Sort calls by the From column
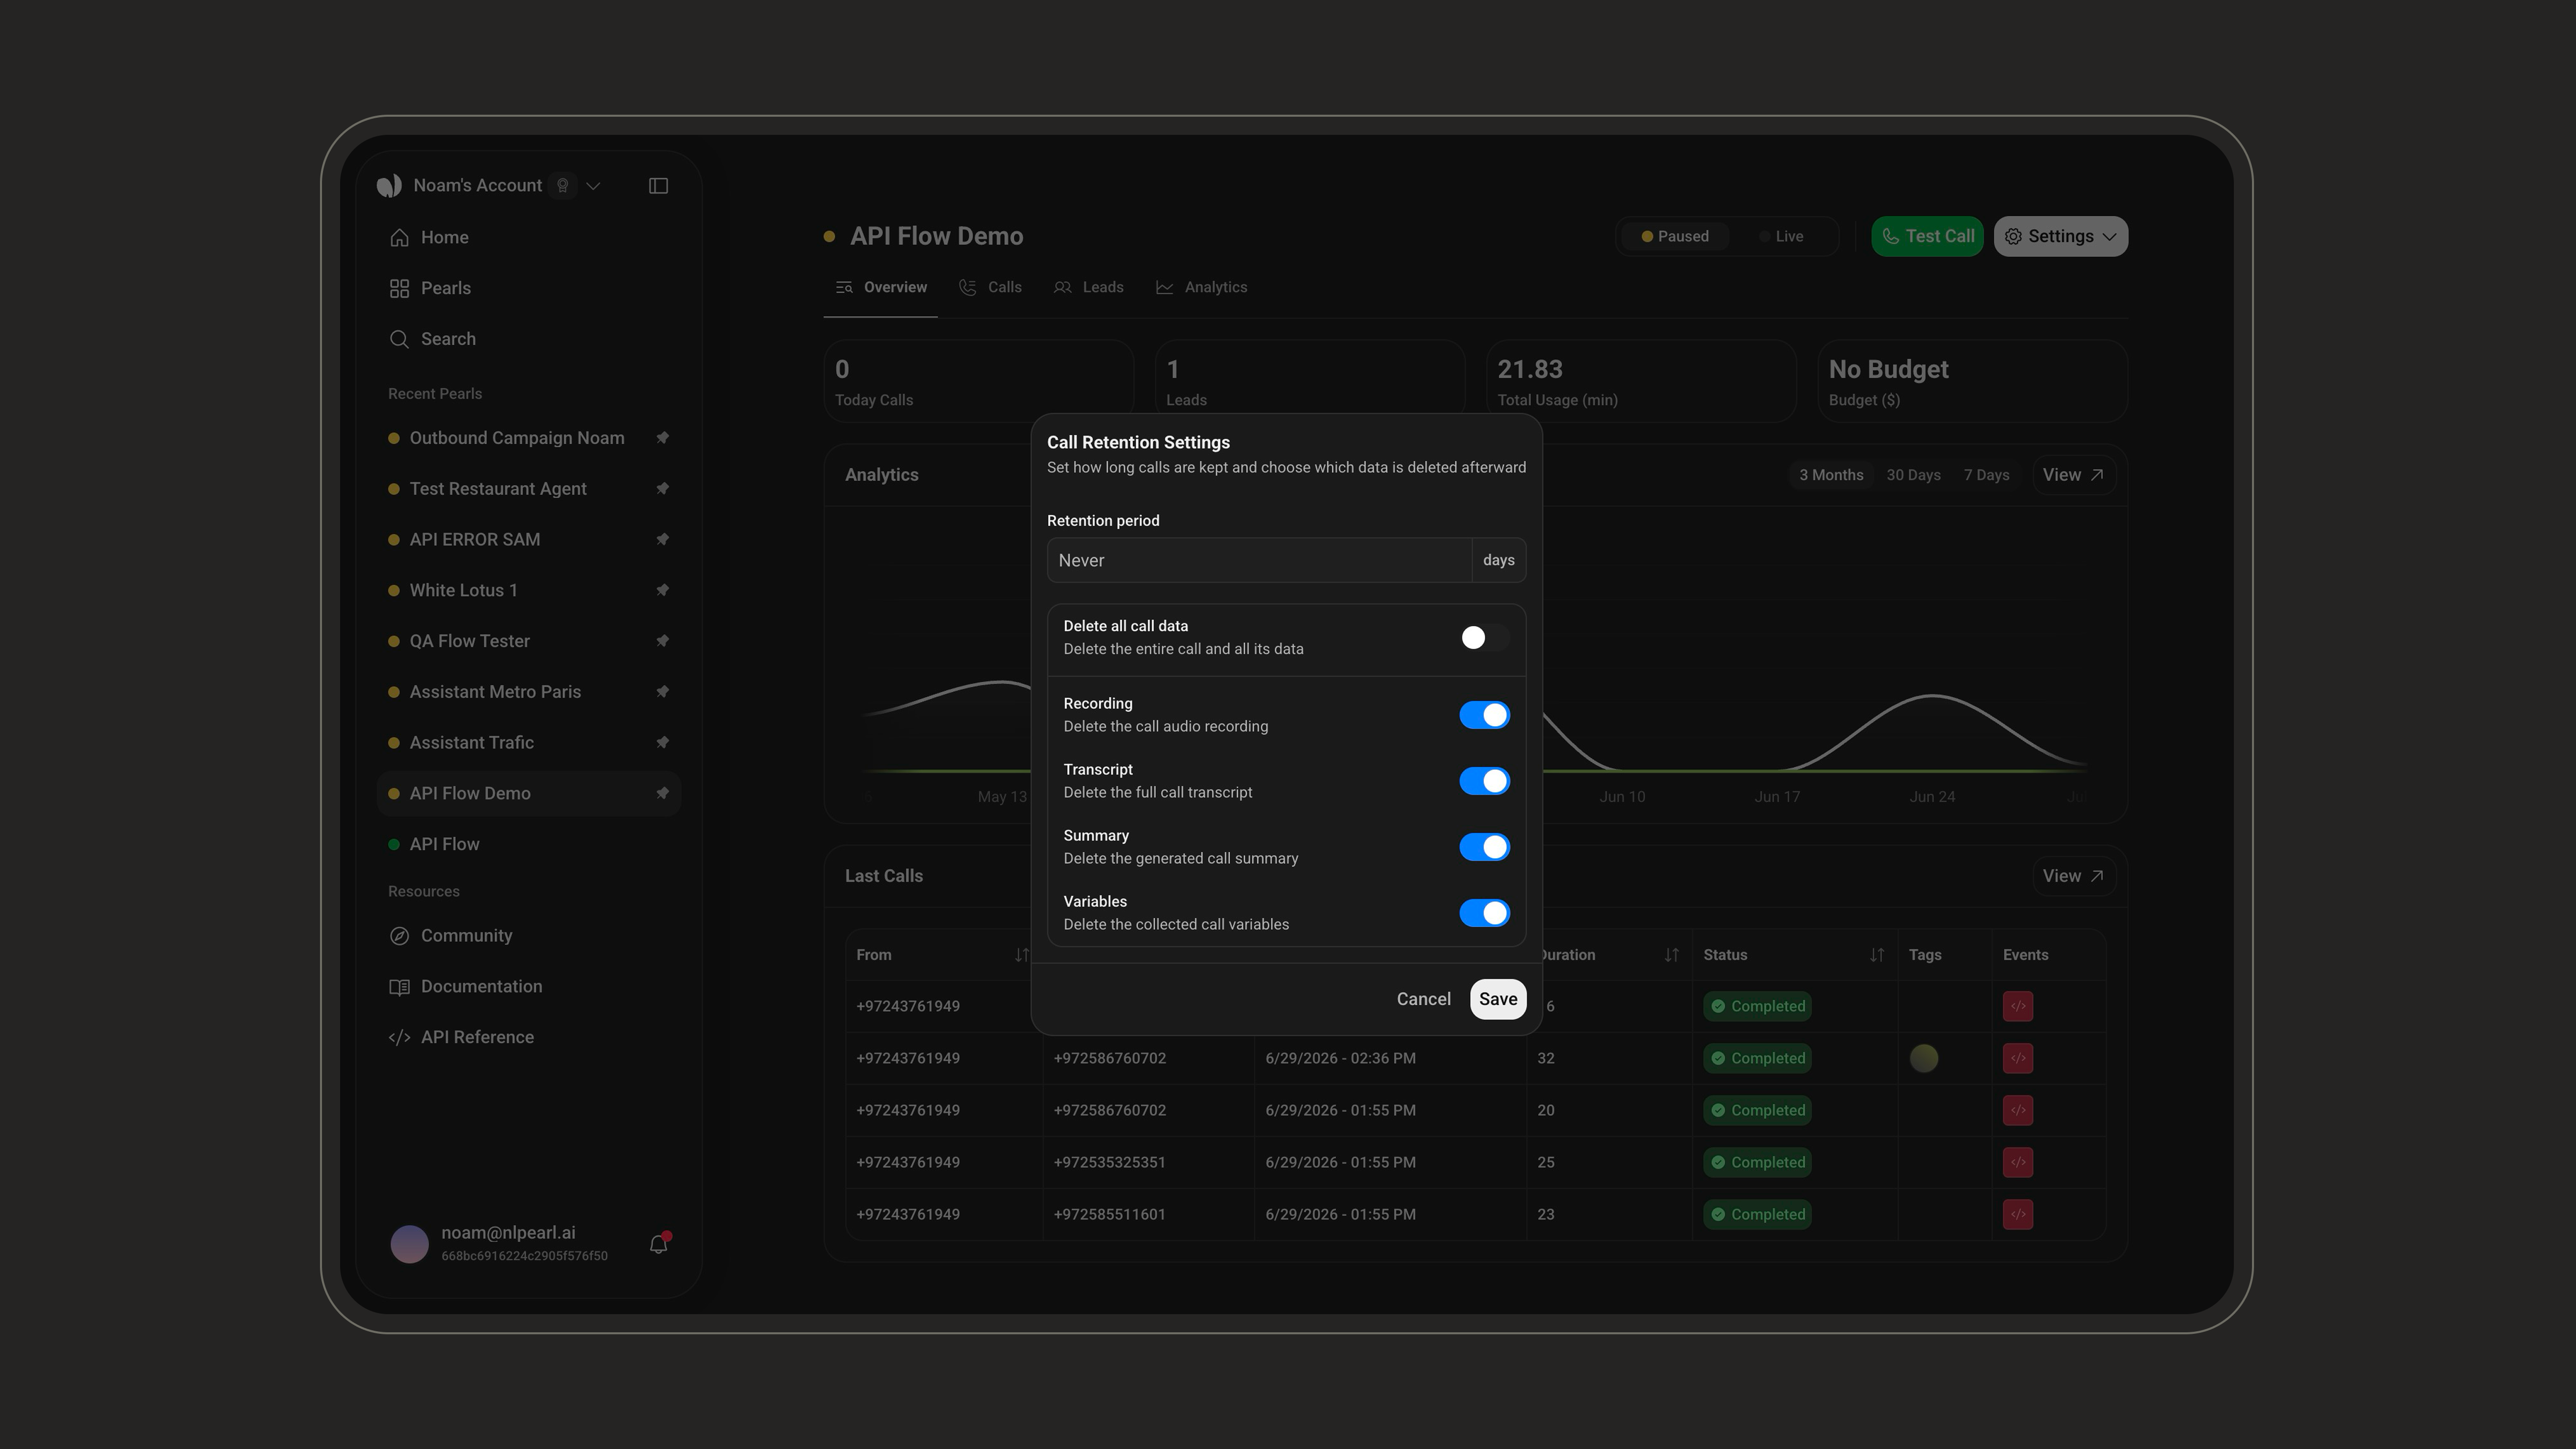Viewport: 2576px width, 1449px height. [1021, 955]
